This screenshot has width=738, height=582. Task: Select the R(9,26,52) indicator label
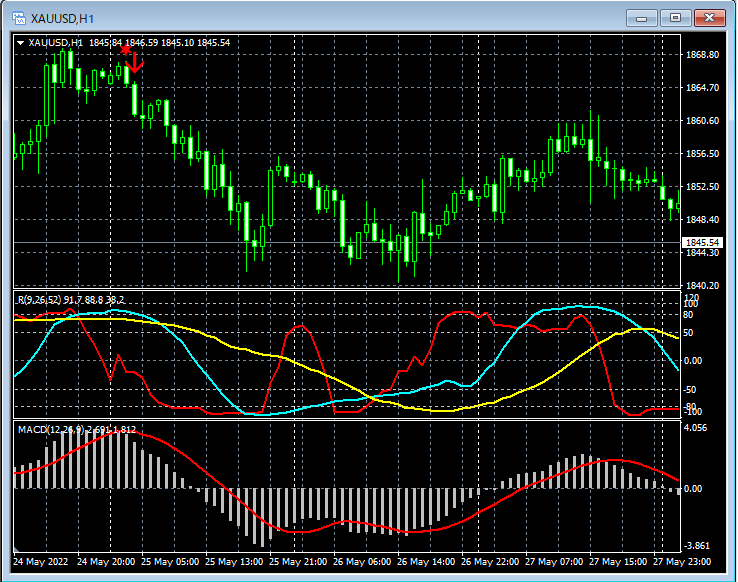pyautogui.click(x=70, y=299)
